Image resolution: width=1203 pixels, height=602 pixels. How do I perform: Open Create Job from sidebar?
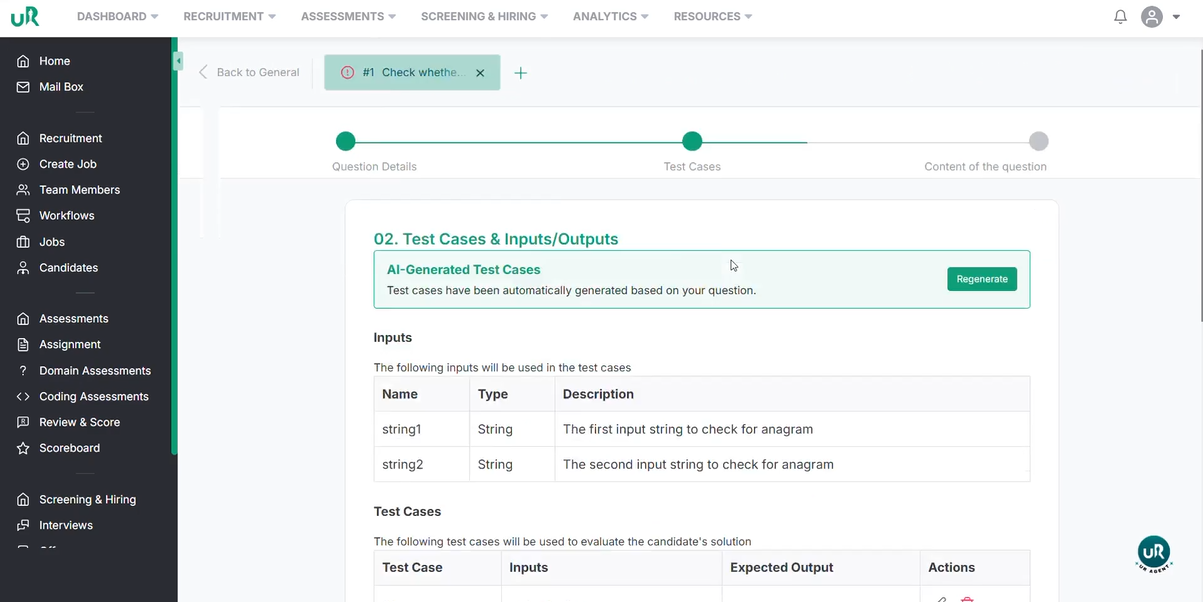coord(67,164)
